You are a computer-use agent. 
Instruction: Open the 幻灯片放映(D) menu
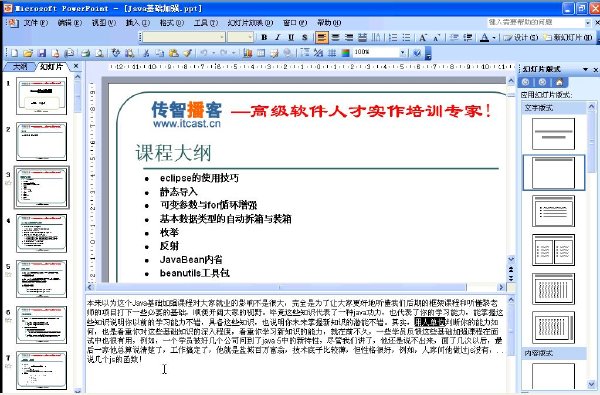pyautogui.click(x=250, y=23)
